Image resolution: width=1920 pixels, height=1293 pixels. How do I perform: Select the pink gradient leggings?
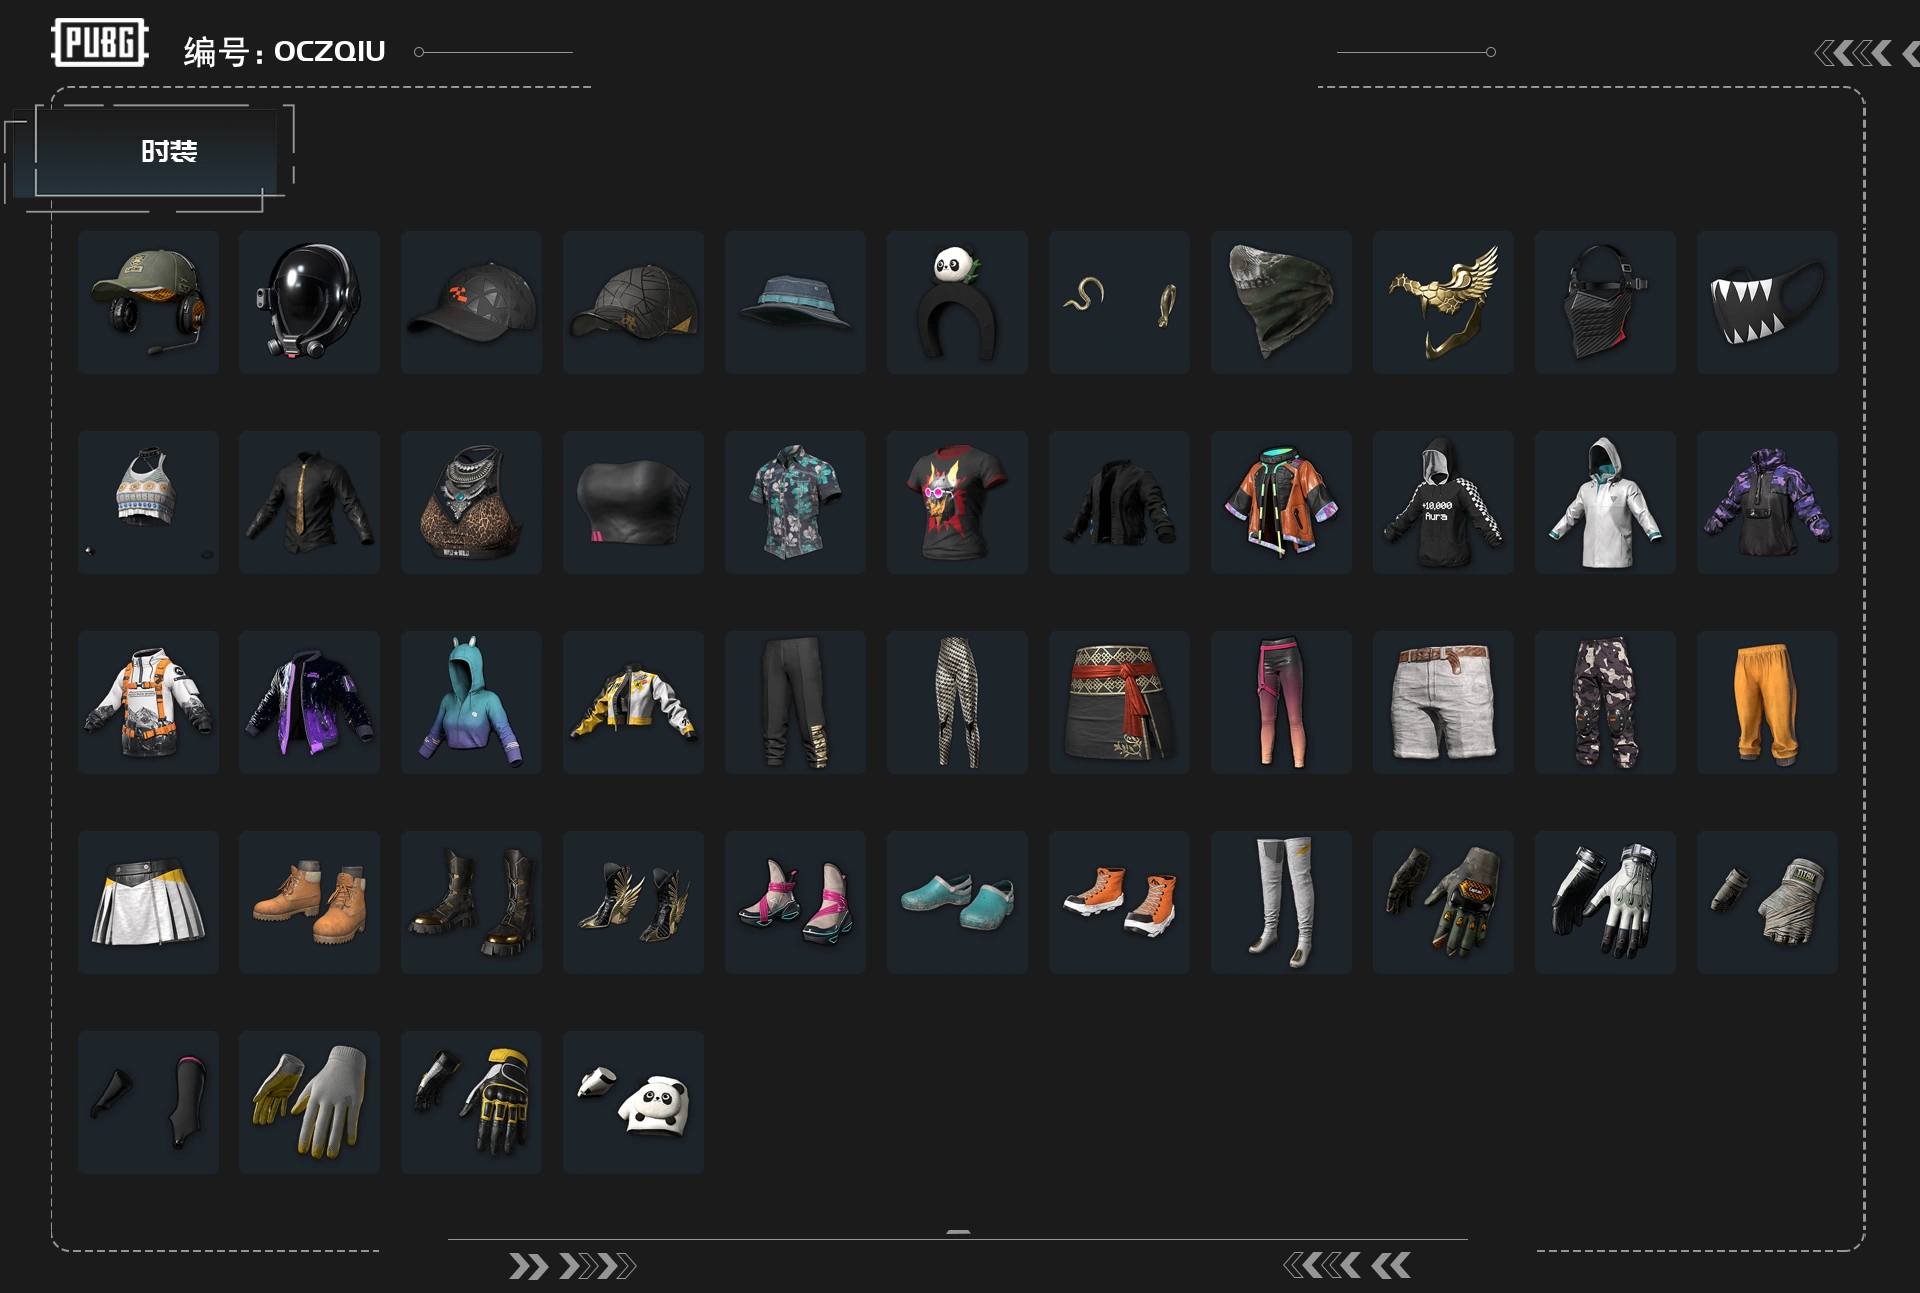point(1282,702)
